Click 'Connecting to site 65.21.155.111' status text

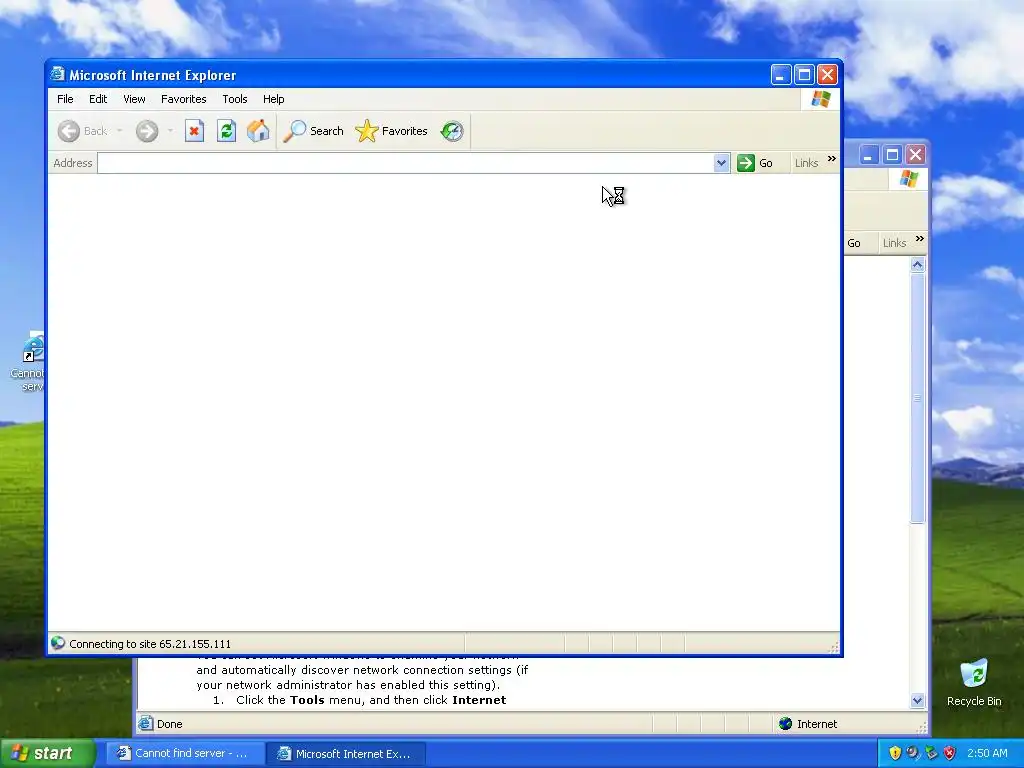[x=150, y=644]
